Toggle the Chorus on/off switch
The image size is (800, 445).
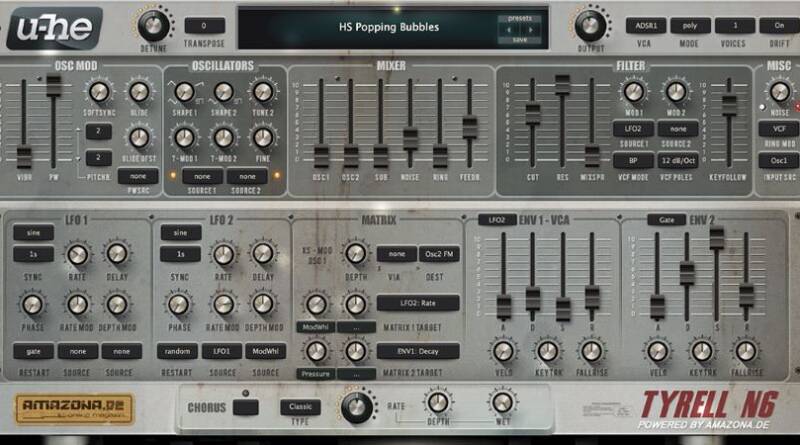245,407
